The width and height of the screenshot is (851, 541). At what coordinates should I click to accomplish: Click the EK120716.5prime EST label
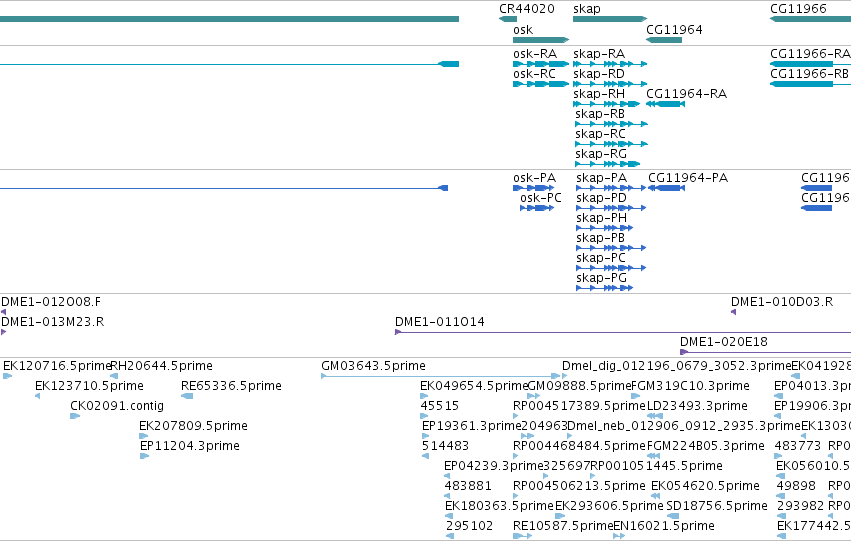coord(56,366)
